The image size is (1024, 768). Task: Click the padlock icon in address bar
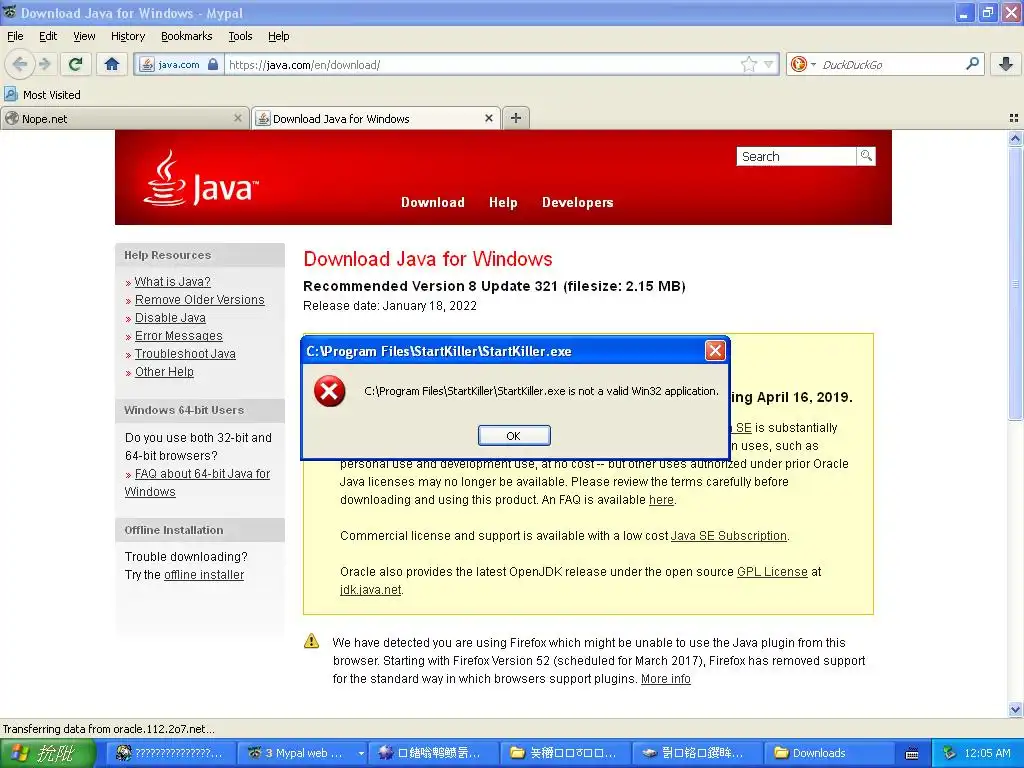pos(212,64)
